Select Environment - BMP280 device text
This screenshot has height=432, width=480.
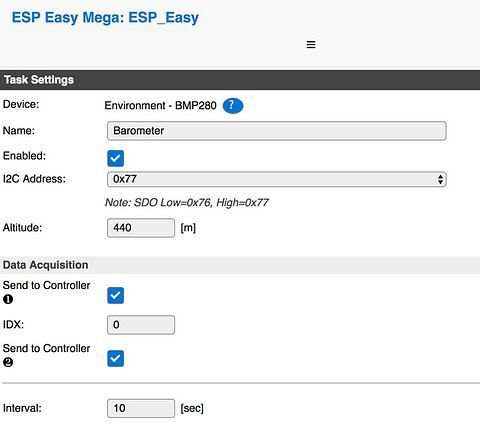160,105
